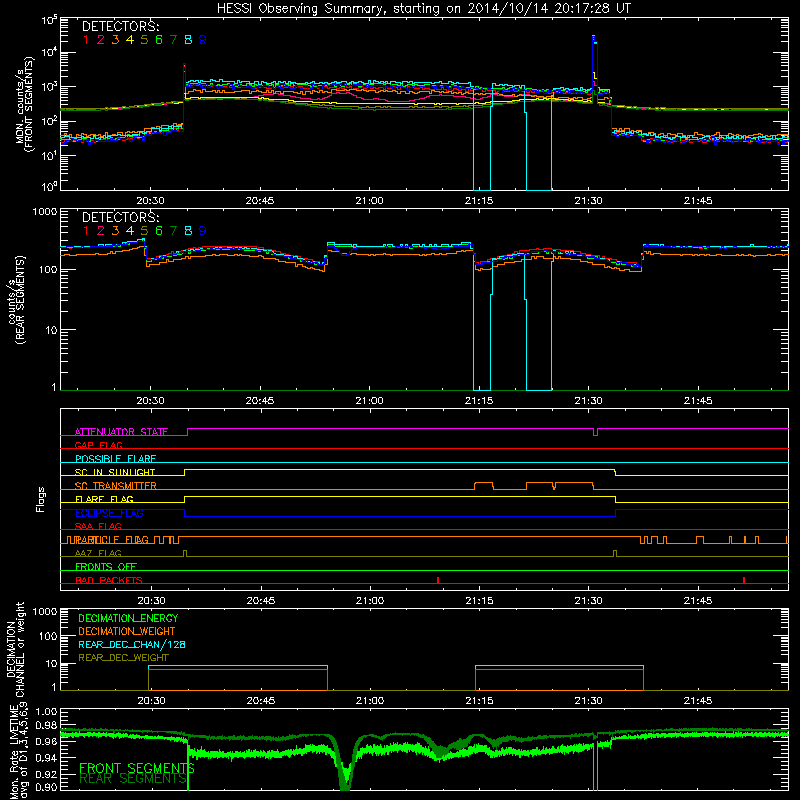Click the POSSIBLE FLARE flag label
800x800 pixels.
(x=115, y=459)
